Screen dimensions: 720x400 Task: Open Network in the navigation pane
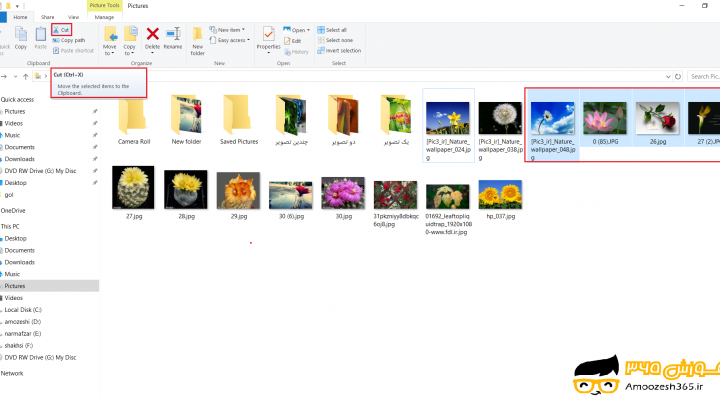click(12, 373)
